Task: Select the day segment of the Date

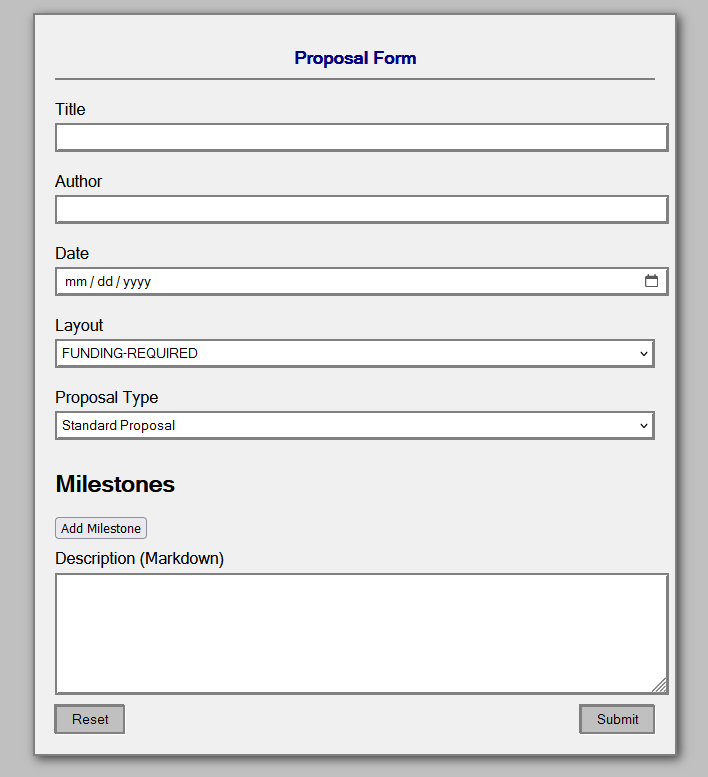Action: (x=105, y=282)
